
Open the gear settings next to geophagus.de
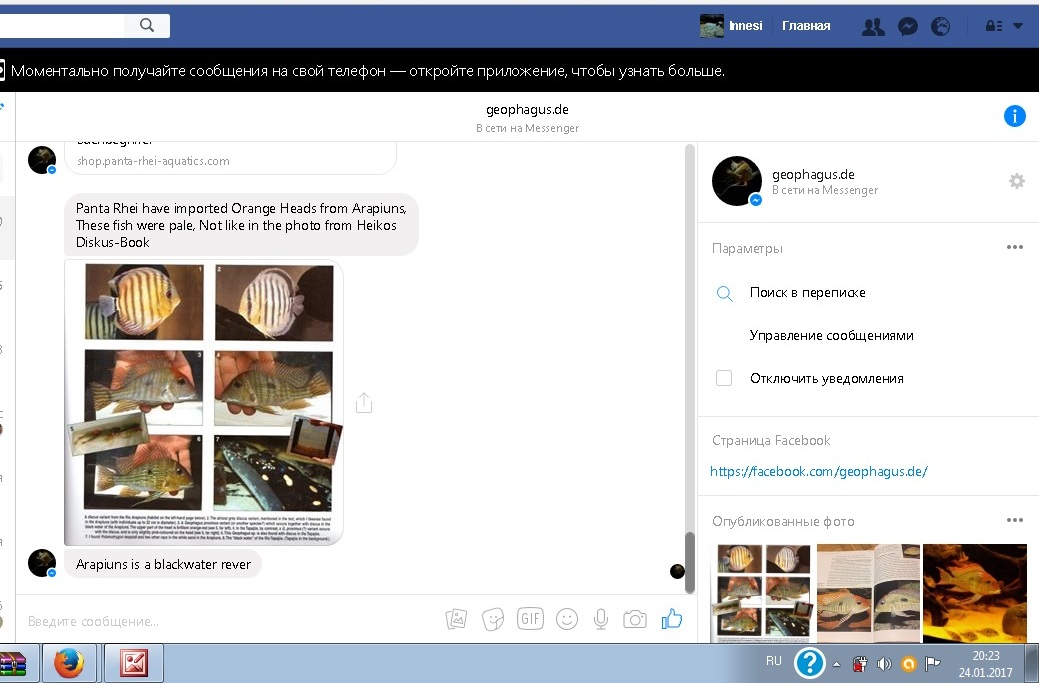[1016, 181]
